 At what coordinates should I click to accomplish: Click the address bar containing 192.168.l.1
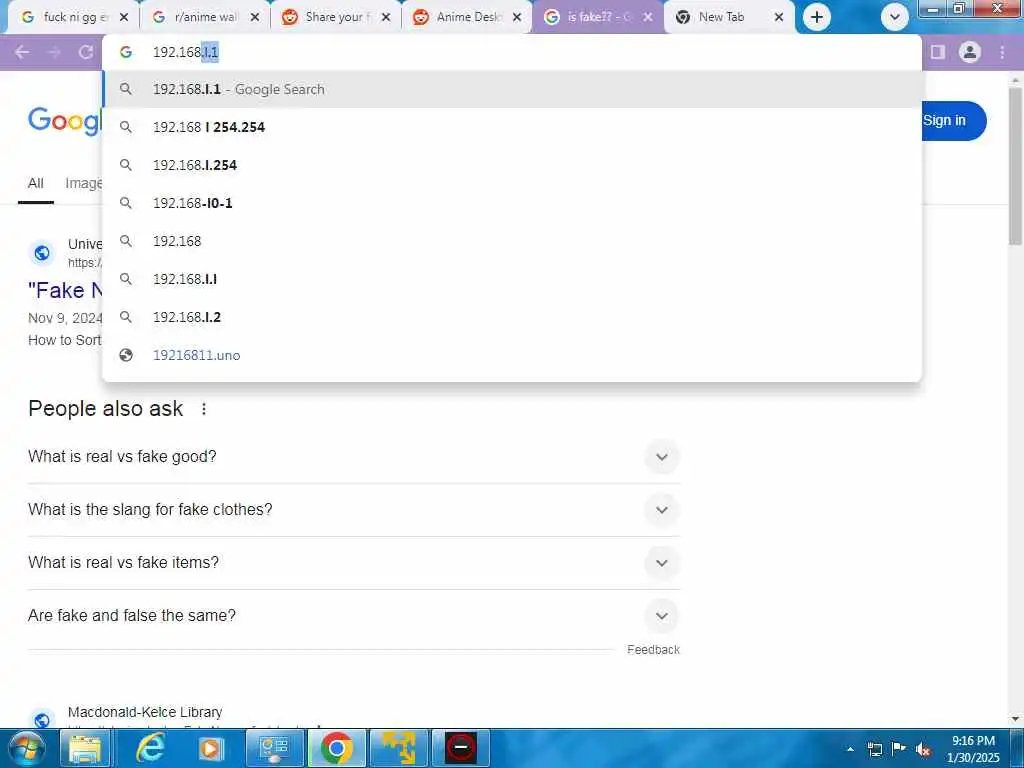click(512, 52)
